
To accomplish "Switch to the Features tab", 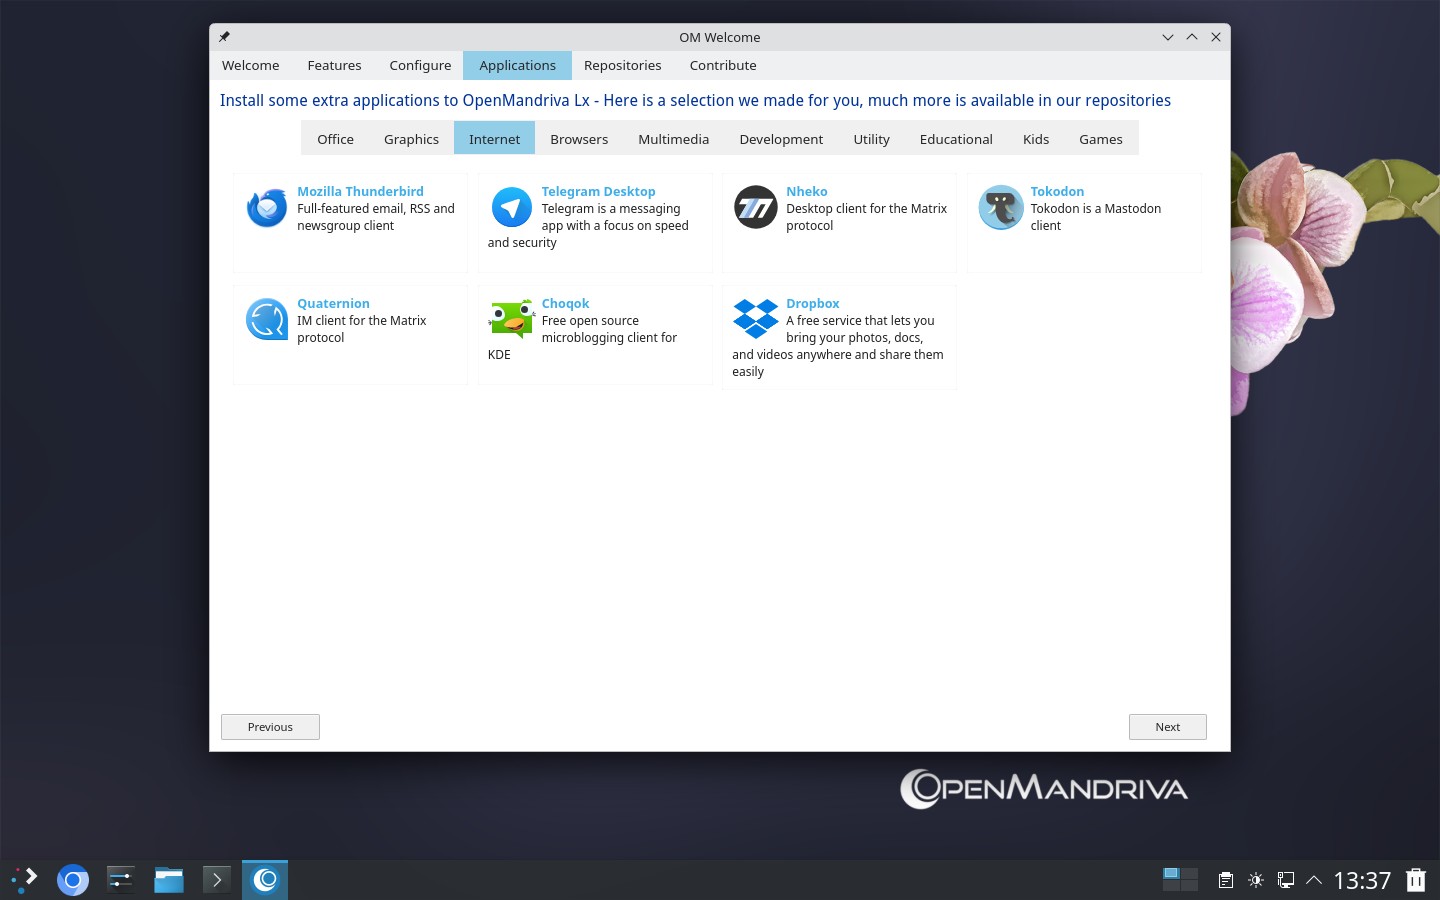I will tap(334, 65).
